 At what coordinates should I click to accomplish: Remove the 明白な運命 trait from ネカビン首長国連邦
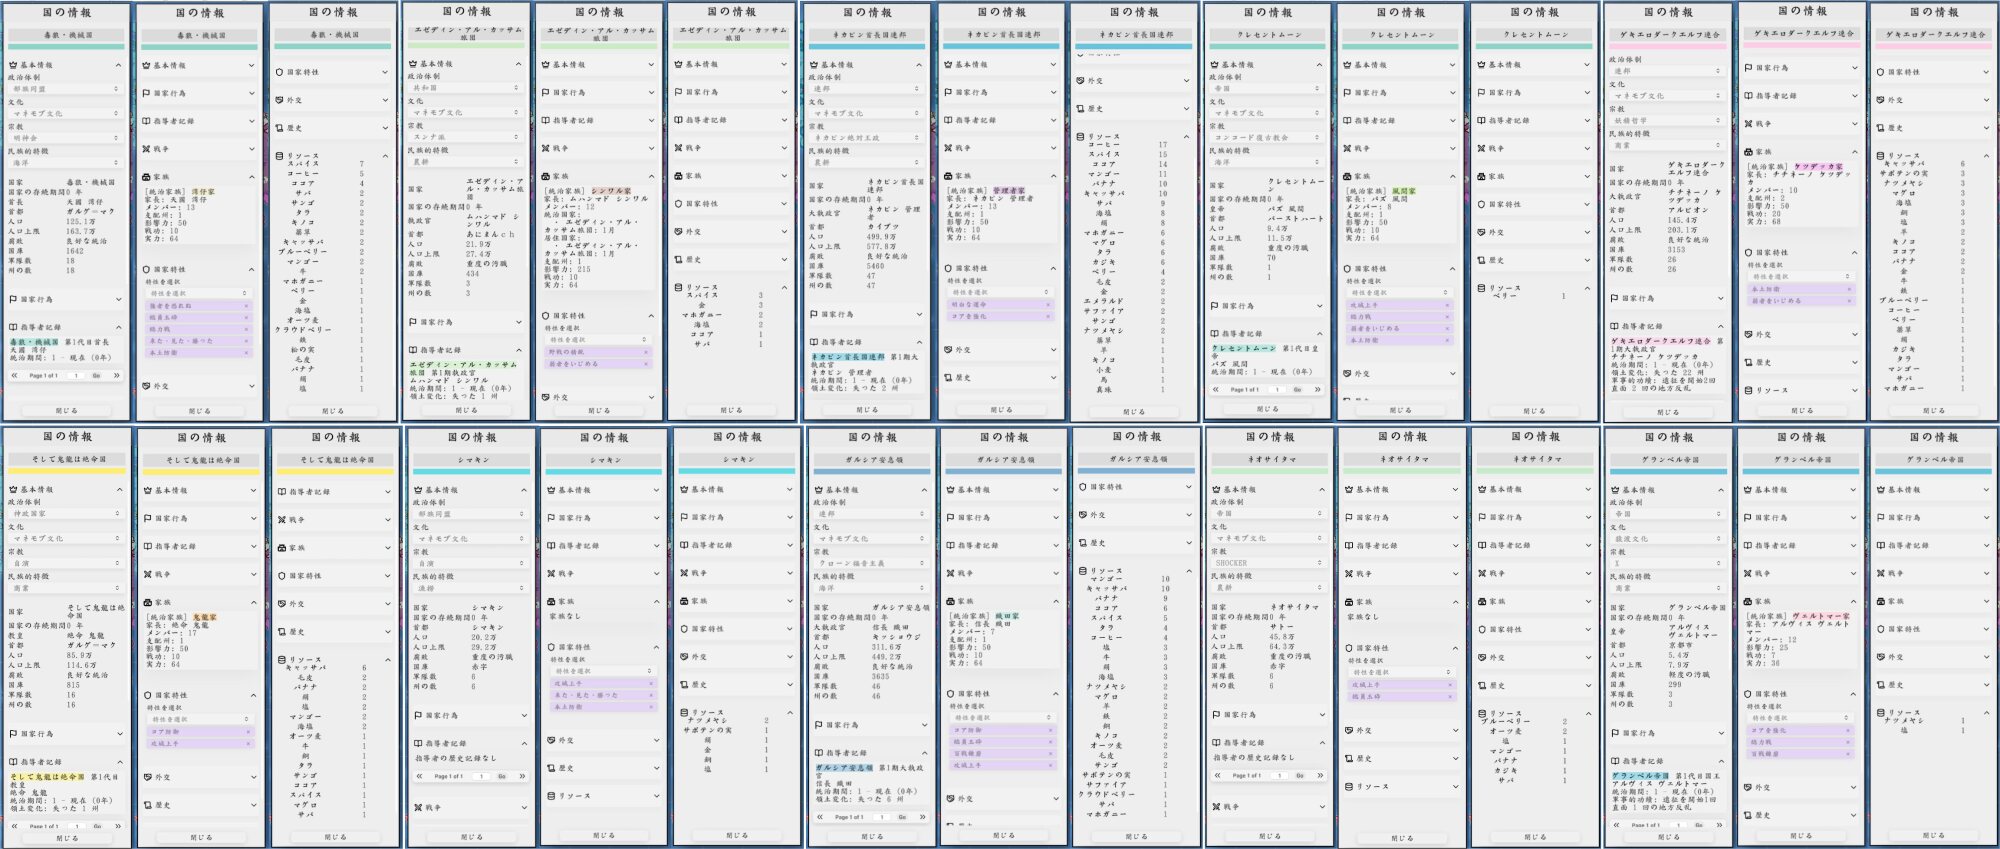coord(1048,305)
